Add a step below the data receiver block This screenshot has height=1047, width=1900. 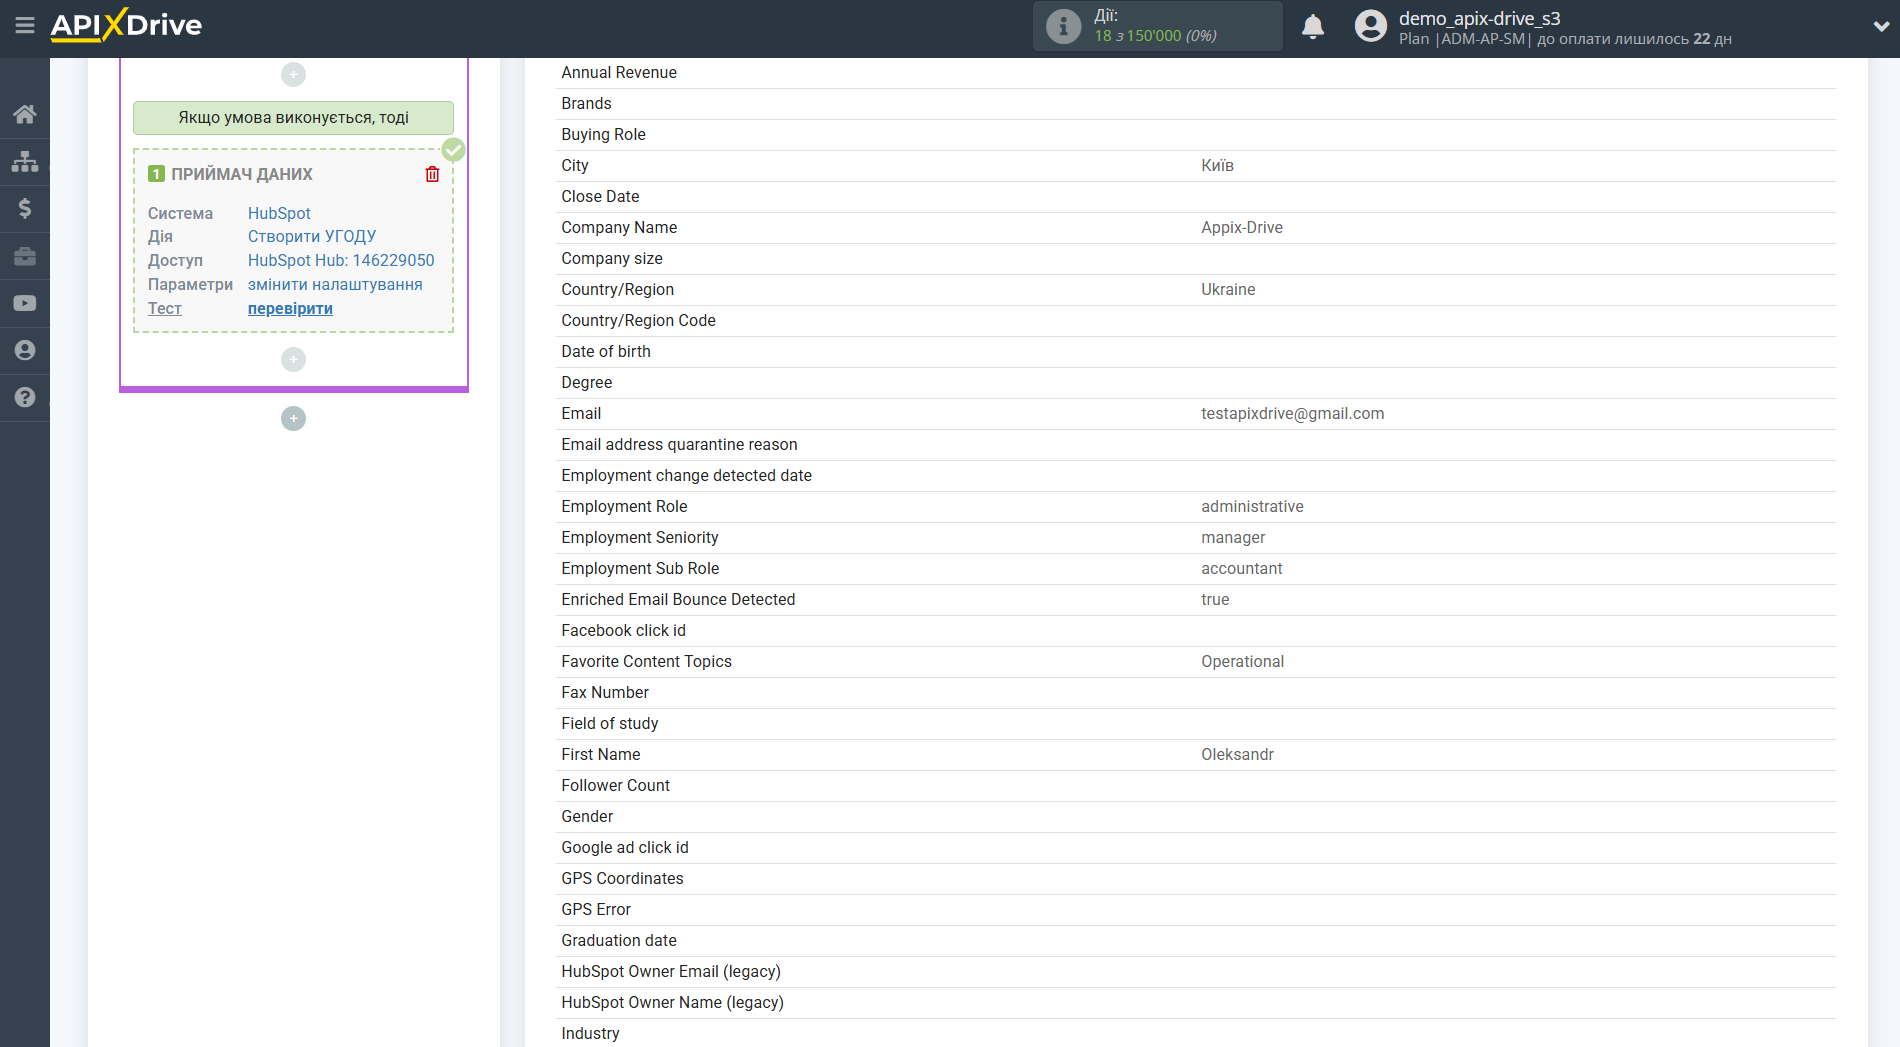[293, 359]
